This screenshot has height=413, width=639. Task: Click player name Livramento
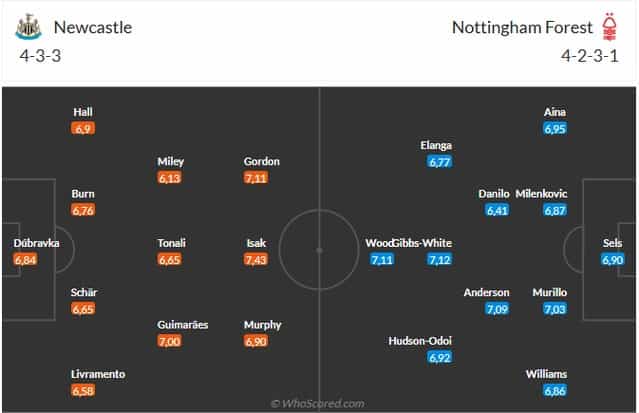[x=98, y=374]
